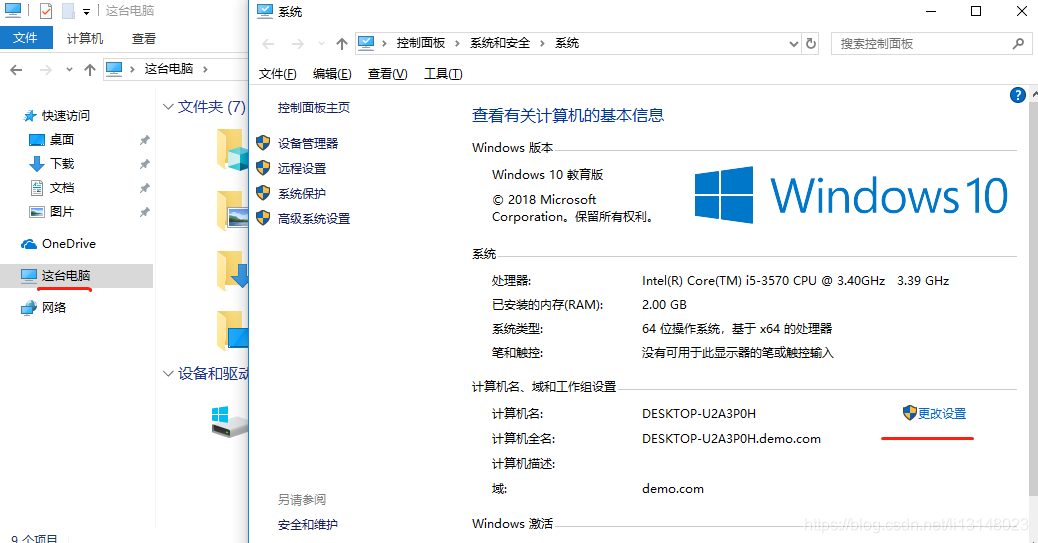1038x543 pixels.
Task: Open recent locations dropdown in the System window
Action: [x=321, y=44]
